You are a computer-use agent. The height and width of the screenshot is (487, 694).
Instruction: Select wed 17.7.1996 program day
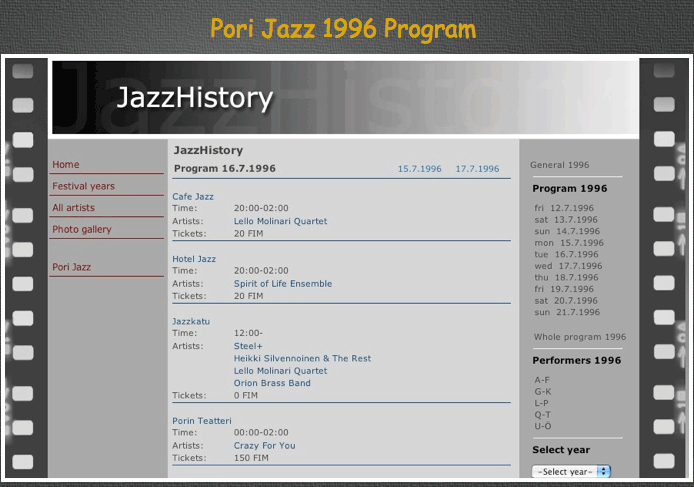[568, 266]
